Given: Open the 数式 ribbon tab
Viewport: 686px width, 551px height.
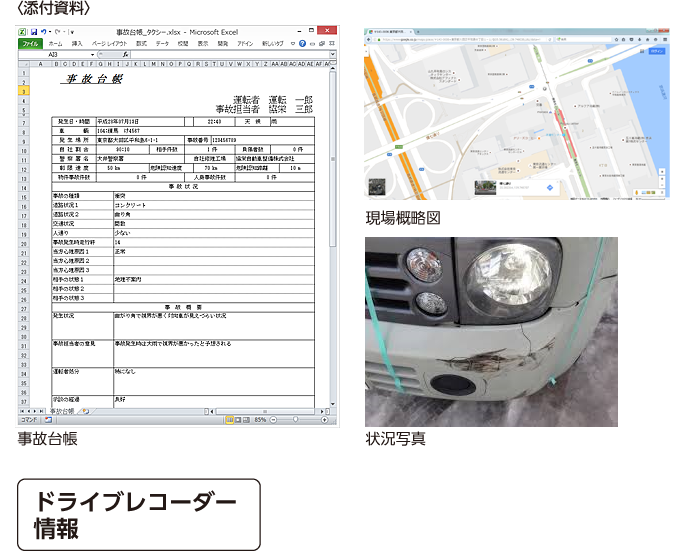Looking at the screenshot, I should point(141,43).
